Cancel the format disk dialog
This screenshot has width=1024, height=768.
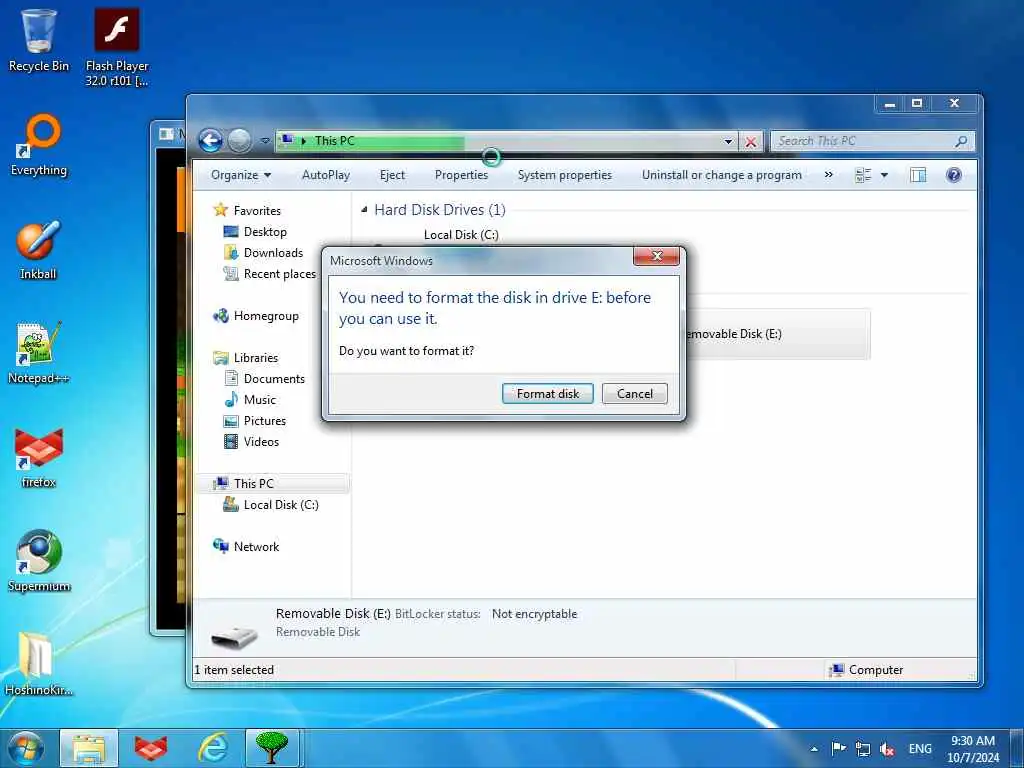pos(634,394)
